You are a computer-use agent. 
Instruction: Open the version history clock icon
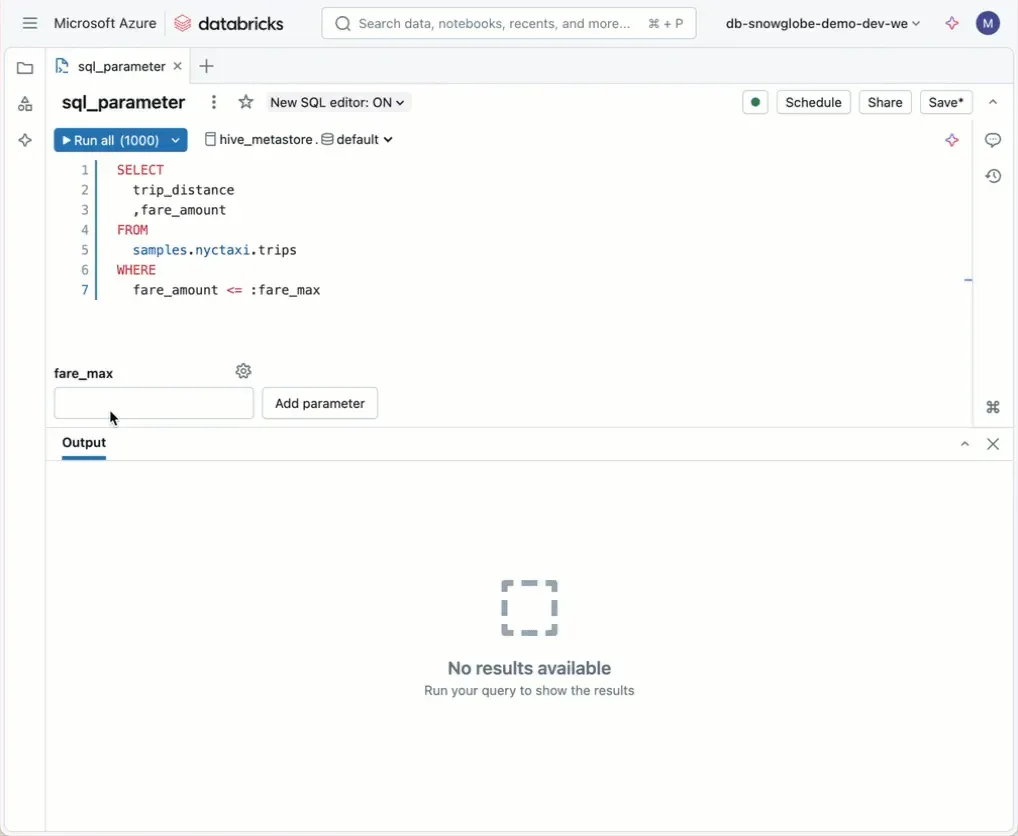click(x=993, y=176)
